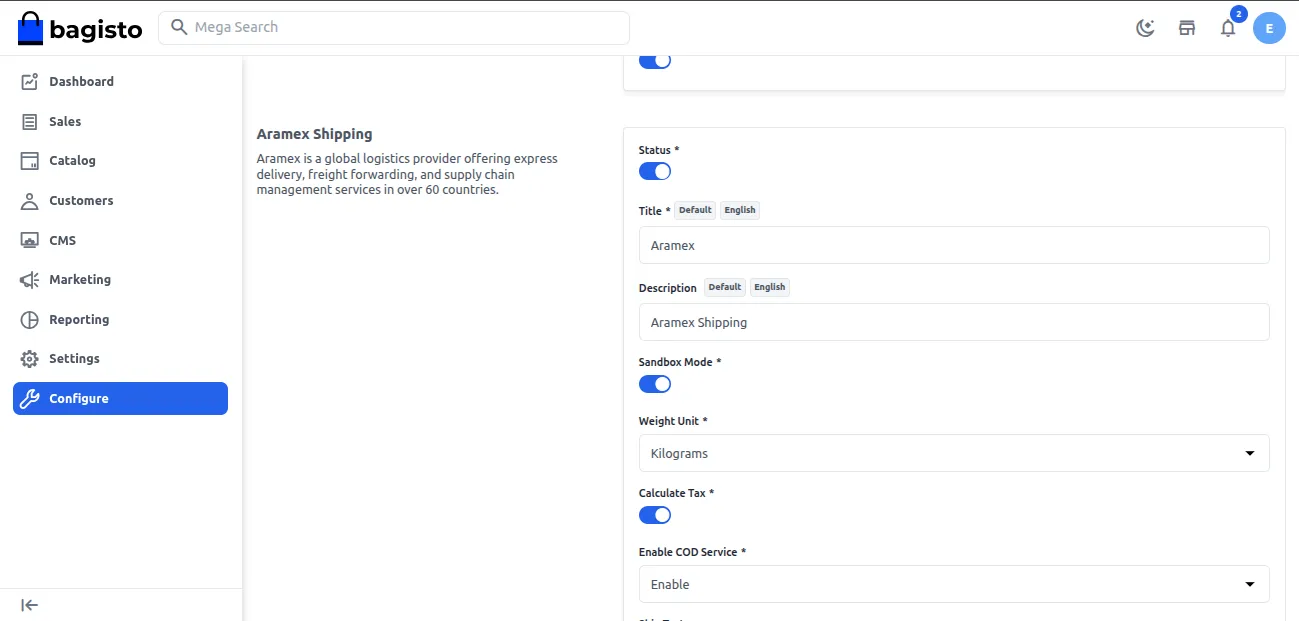Click the Aramex description paragraph
This screenshot has width=1299, height=621.
click(407, 174)
